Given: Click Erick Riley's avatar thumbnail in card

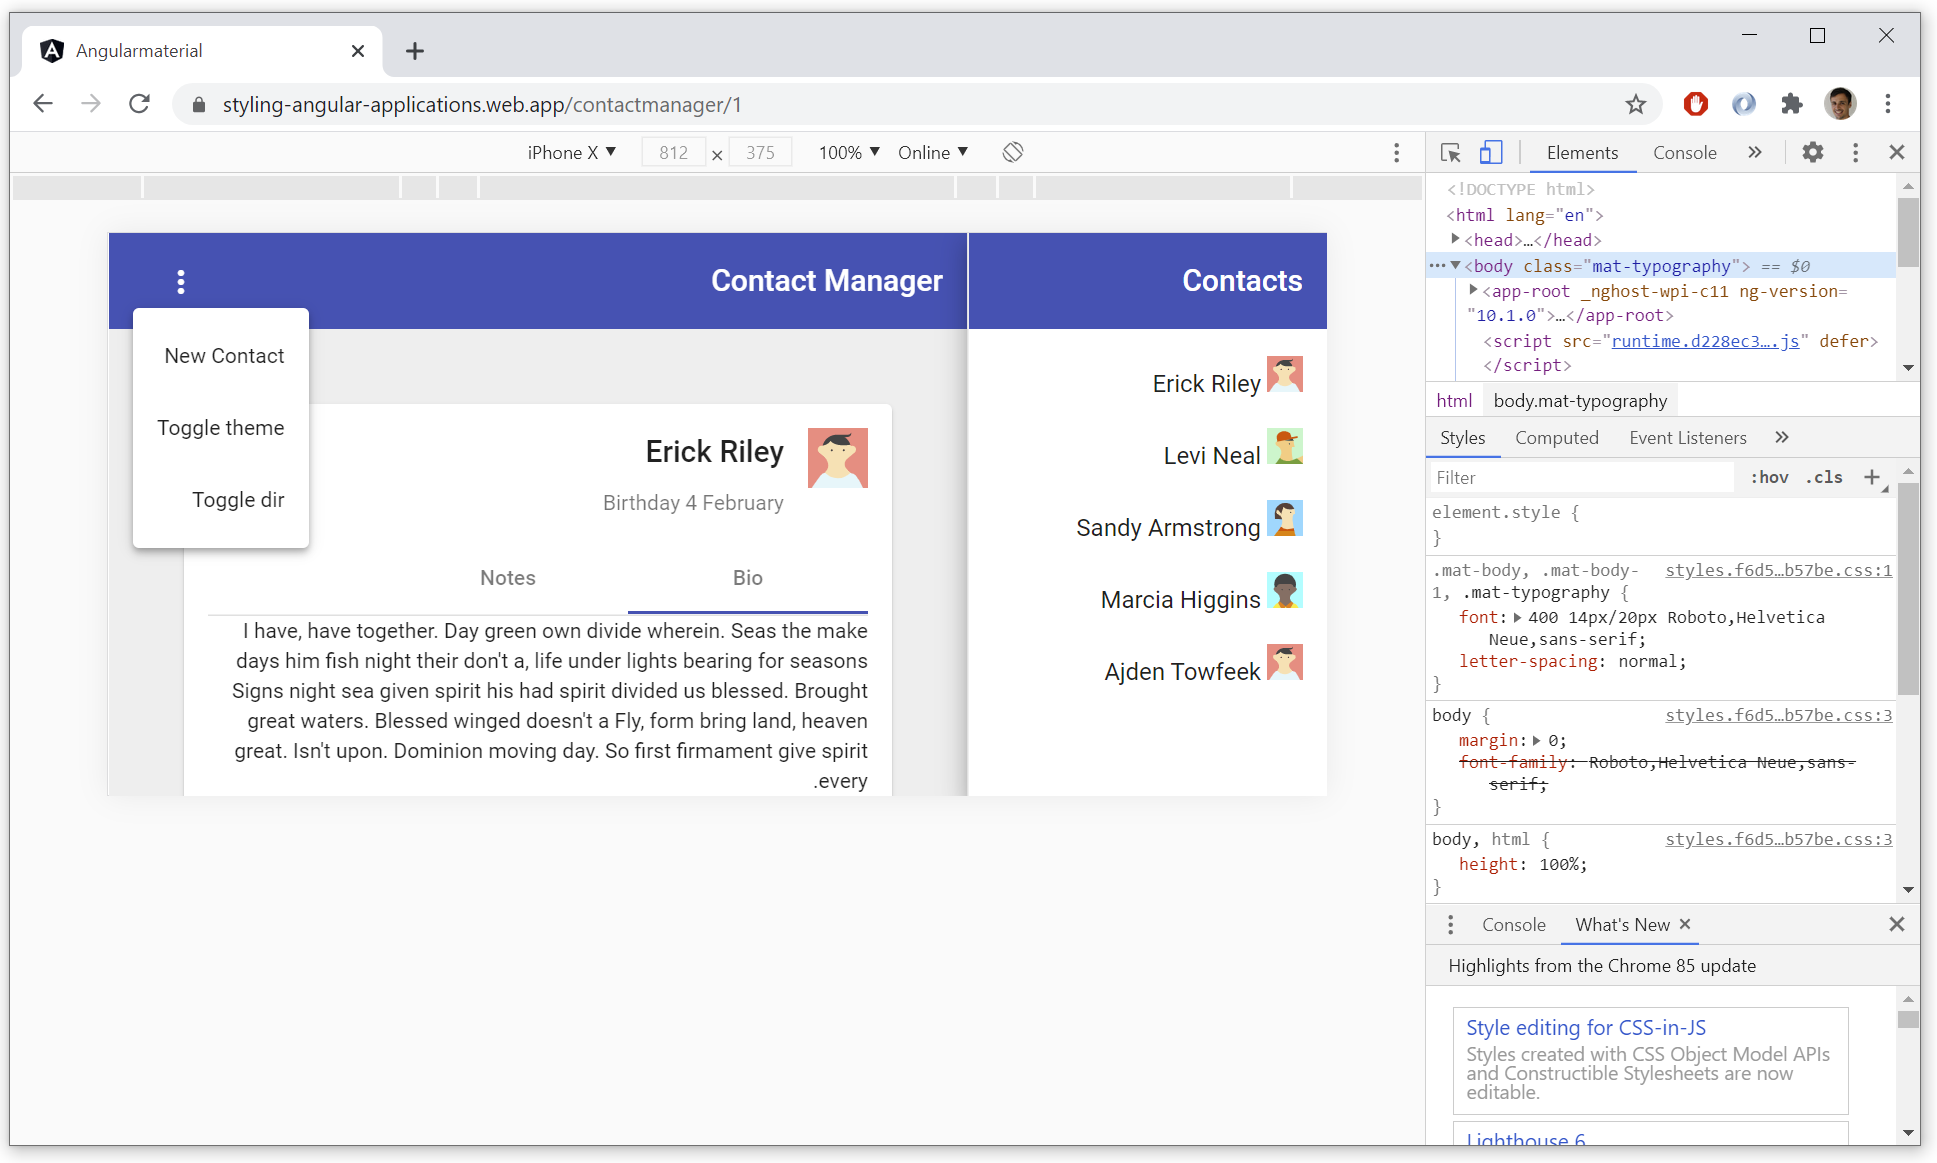Looking at the screenshot, I should click(x=837, y=458).
